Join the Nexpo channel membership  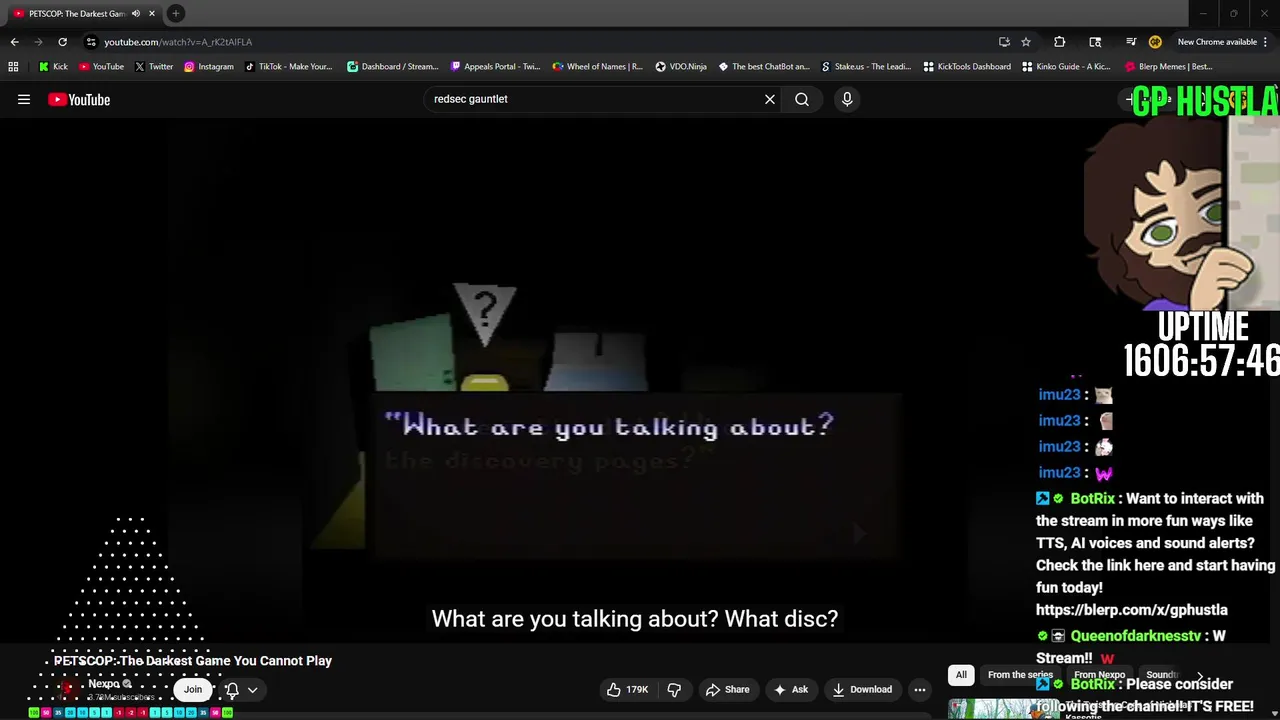pos(193,689)
